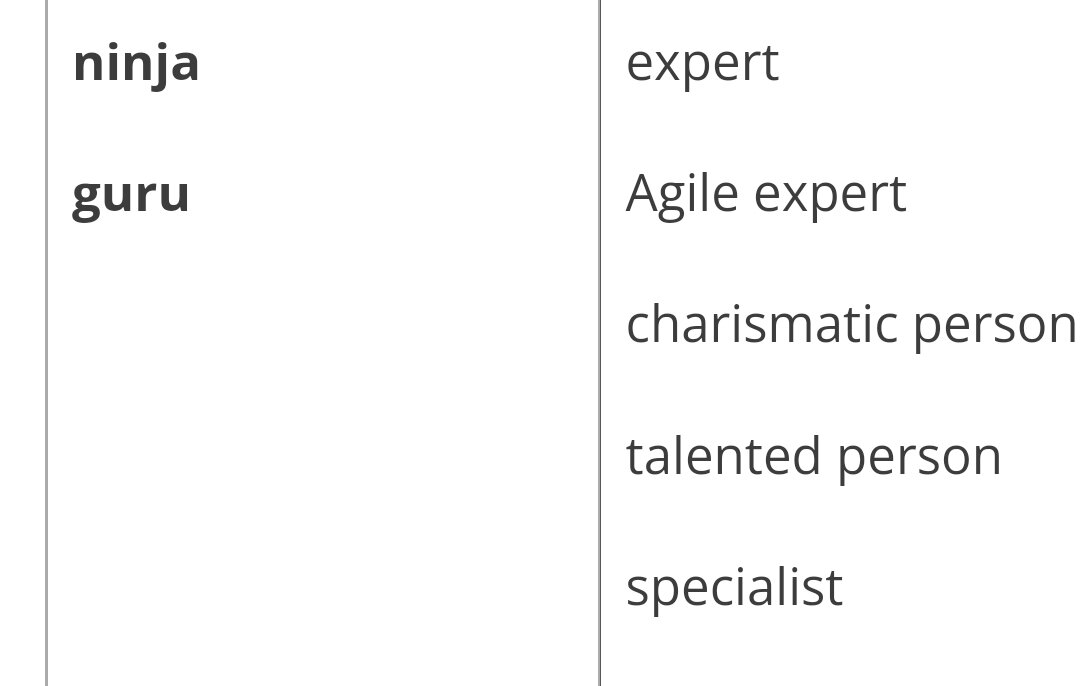This screenshot has width=1080, height=686.
Task: Click the word "talented"
Action: (723, 456)
